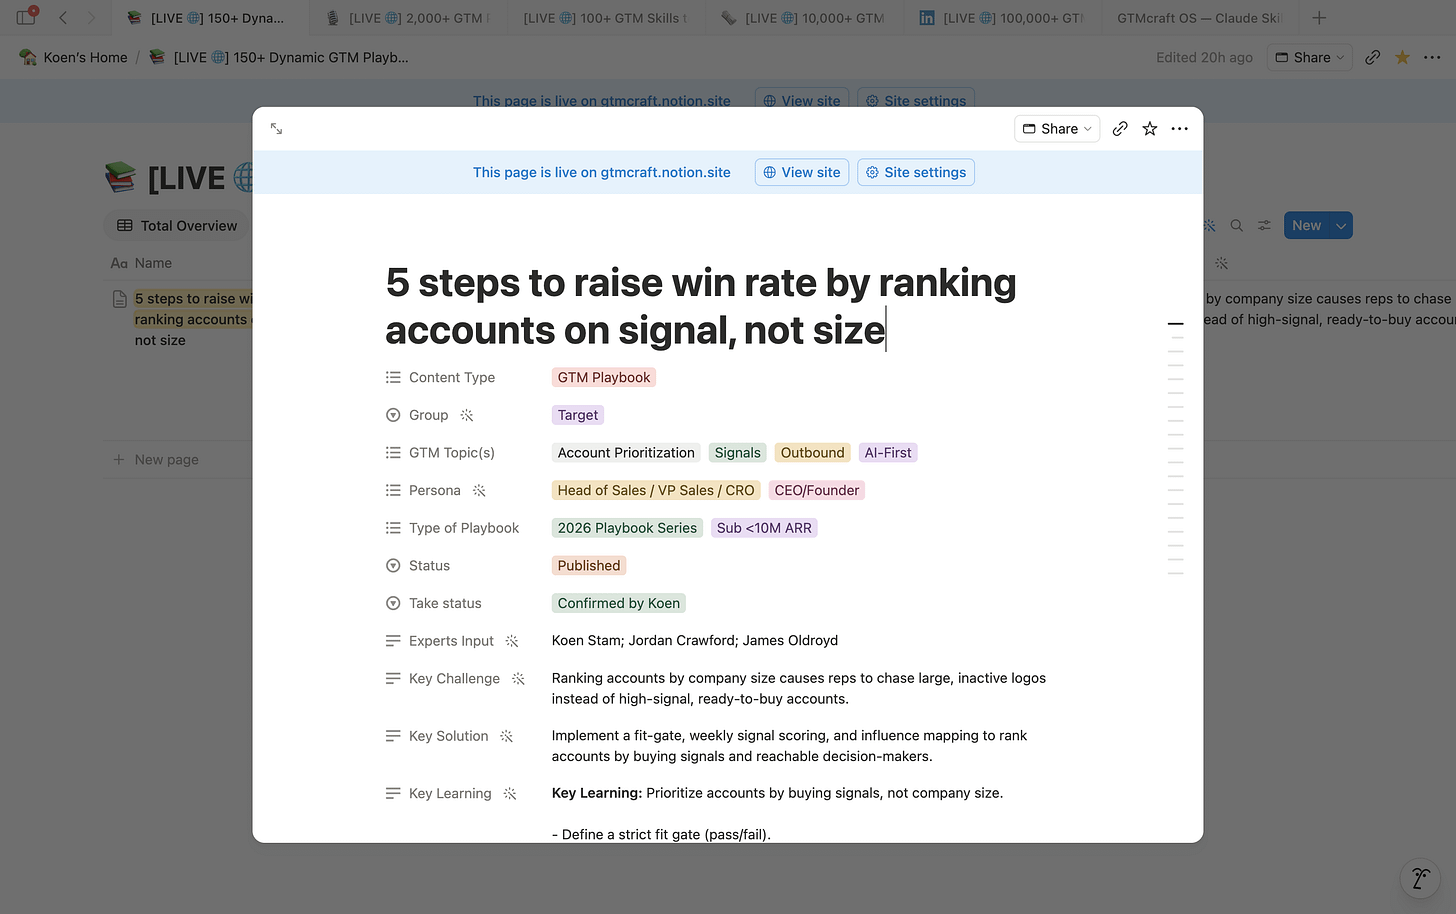This screenshot has height=914, width=1456.
Task: Click the Confirmed by Koen tag
Action: tap(619, 603)
